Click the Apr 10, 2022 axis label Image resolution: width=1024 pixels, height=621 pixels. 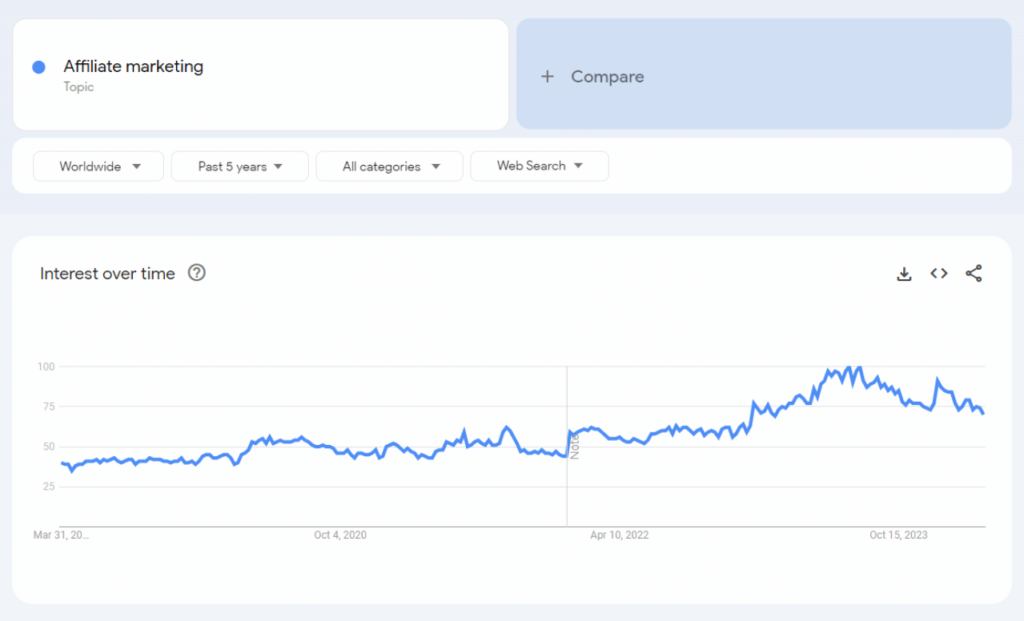point(619,535)
